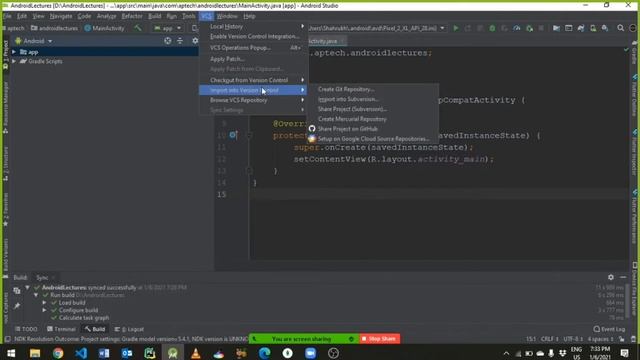Click setContentView line in editor
This screenshot has width=640, height=360.
click(x=393, y=159)
